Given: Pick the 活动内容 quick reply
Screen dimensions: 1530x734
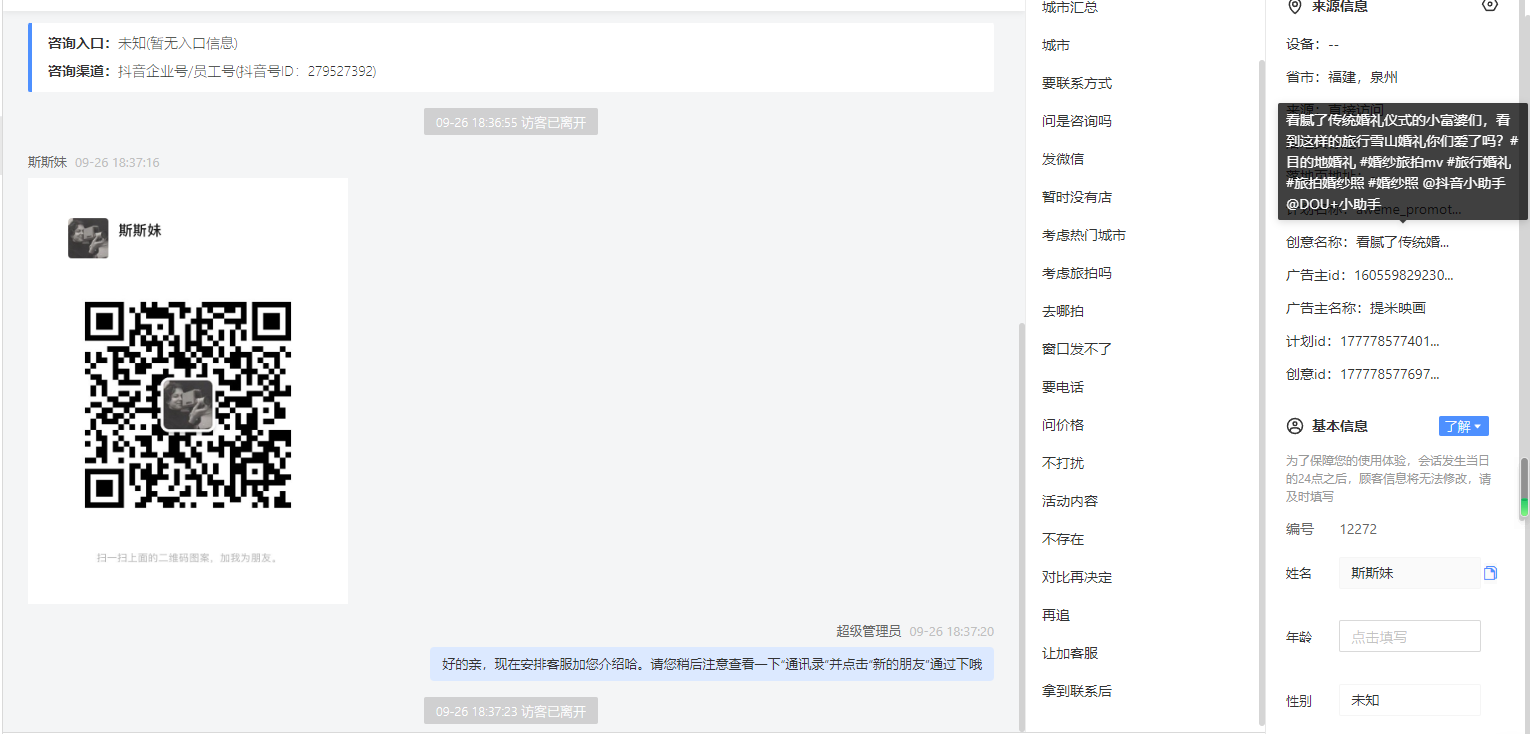Looking at the screenshot, I should point(1070,501).
